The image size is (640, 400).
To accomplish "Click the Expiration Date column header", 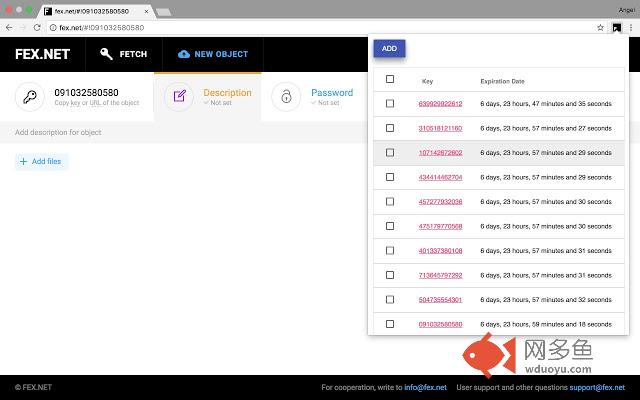I will pos(502,81).
